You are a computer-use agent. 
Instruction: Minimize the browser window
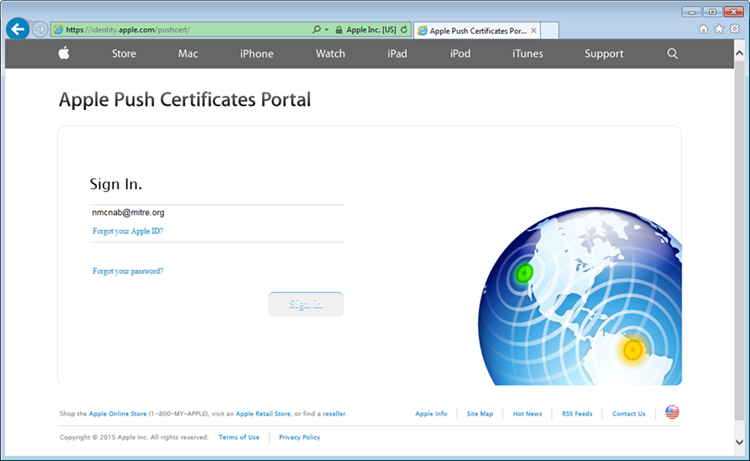692,12
